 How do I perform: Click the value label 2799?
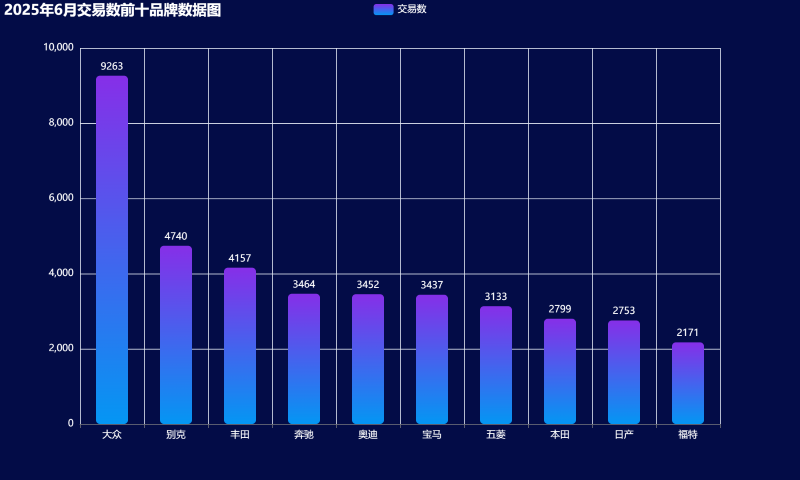pyautogui.click(x=560, y=309)
